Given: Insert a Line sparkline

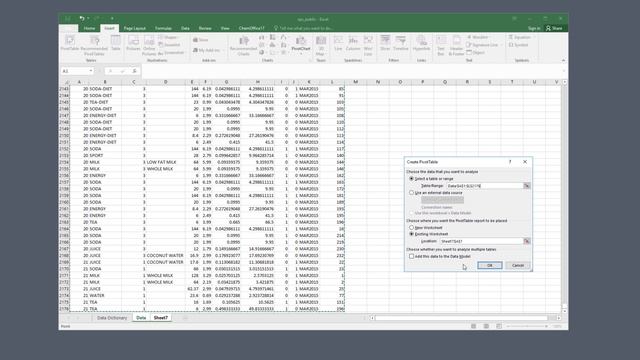Looking at the screenshot, I should click(x=338, y=43).
